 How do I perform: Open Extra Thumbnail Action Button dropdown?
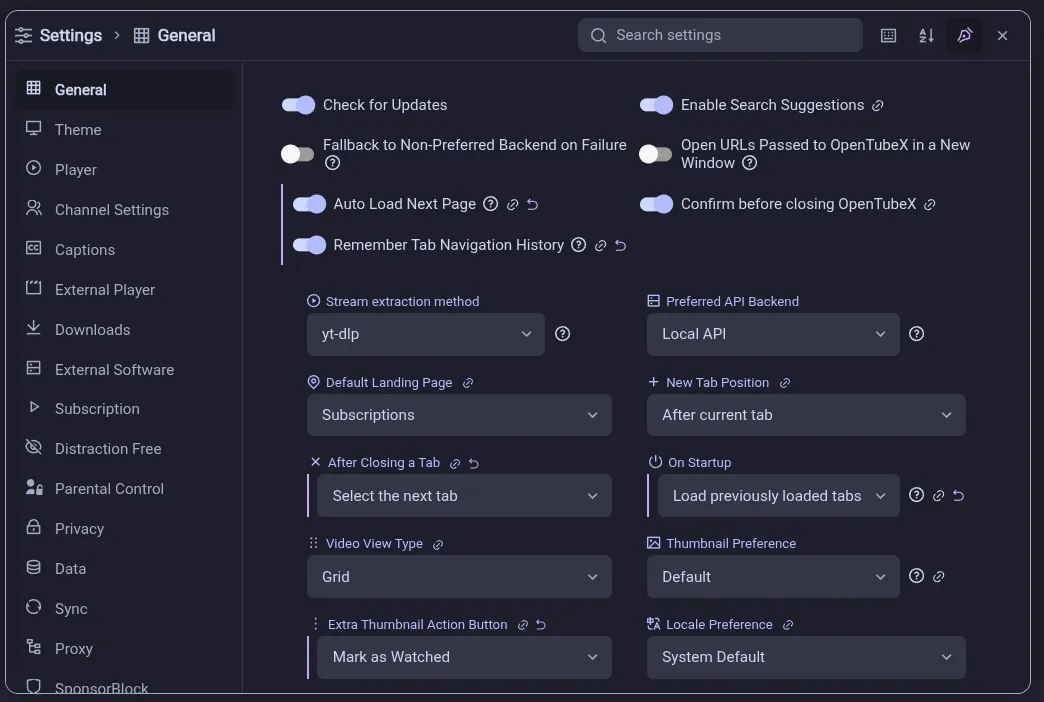click(464, 657)
